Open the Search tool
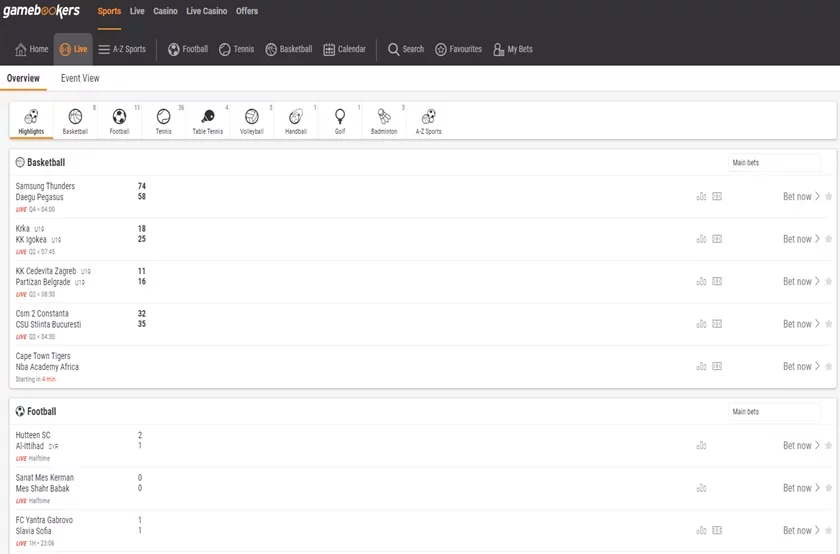Image resolution: width=840 pixels, height=554 pixels. [406, 49]
